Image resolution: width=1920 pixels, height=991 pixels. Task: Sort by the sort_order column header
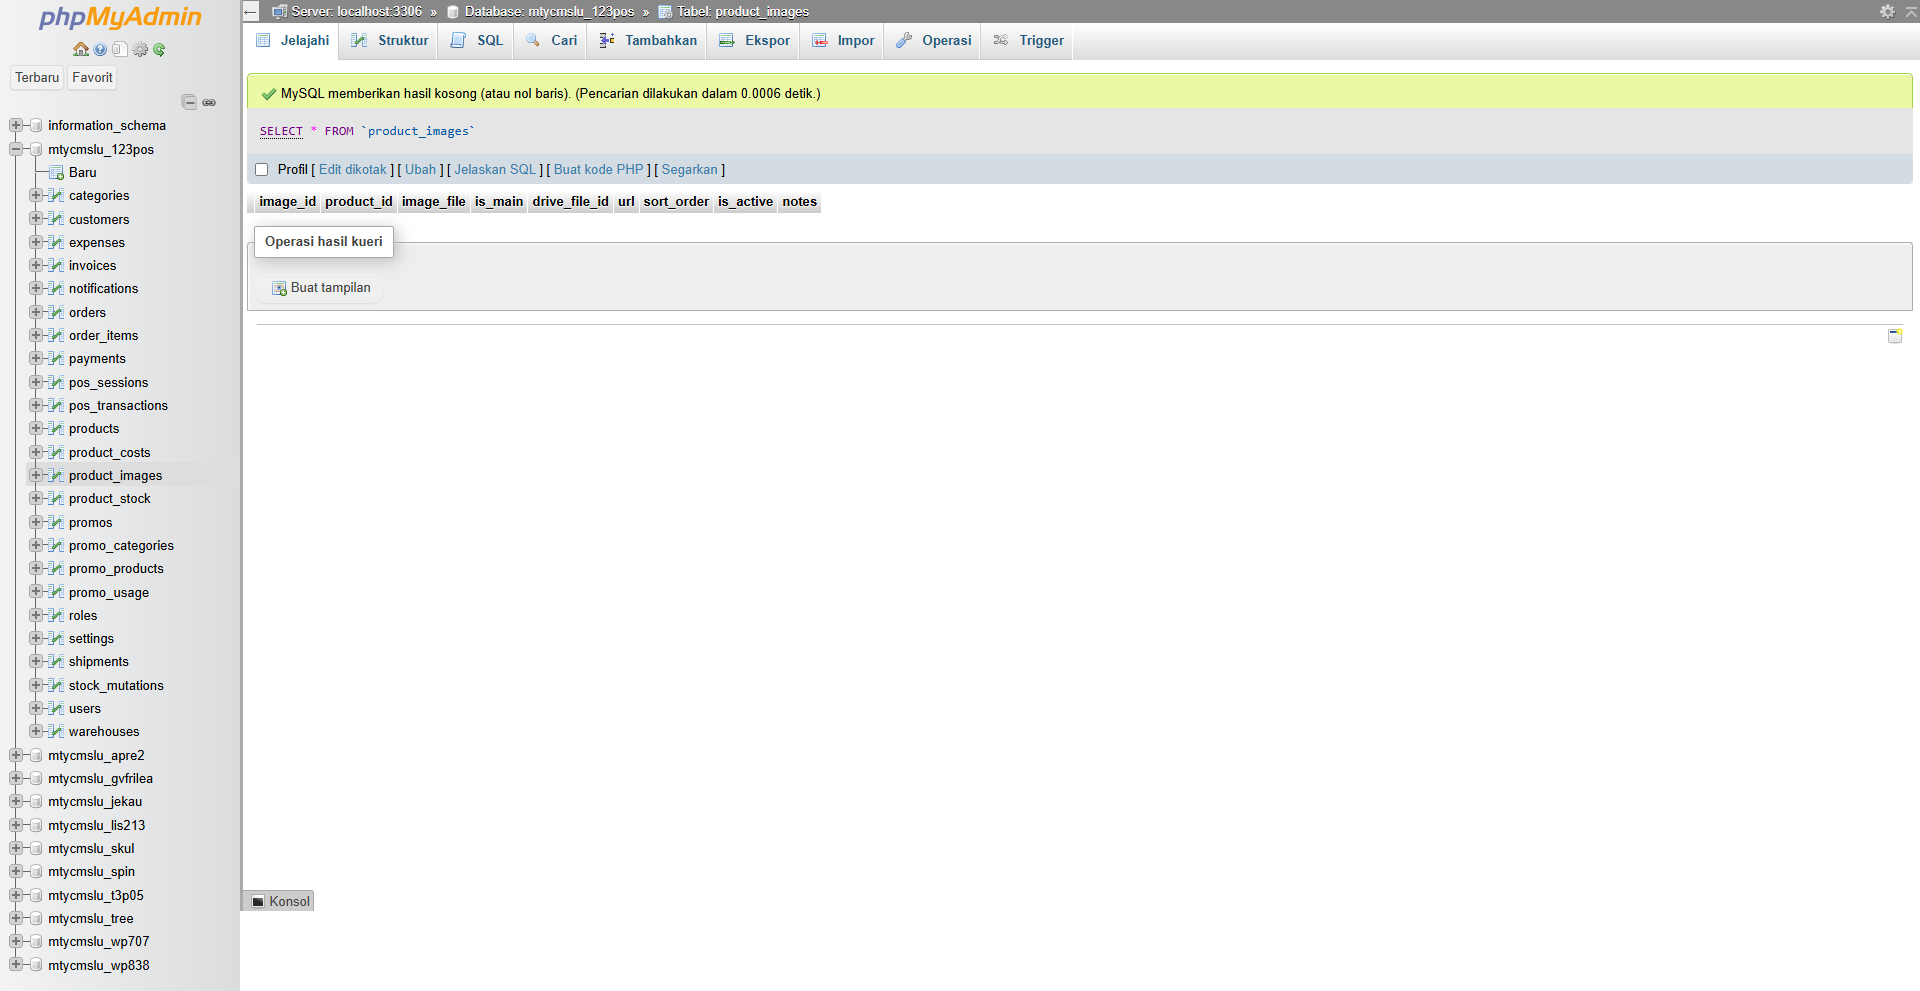pyautogui.click(x=676, y=202)
